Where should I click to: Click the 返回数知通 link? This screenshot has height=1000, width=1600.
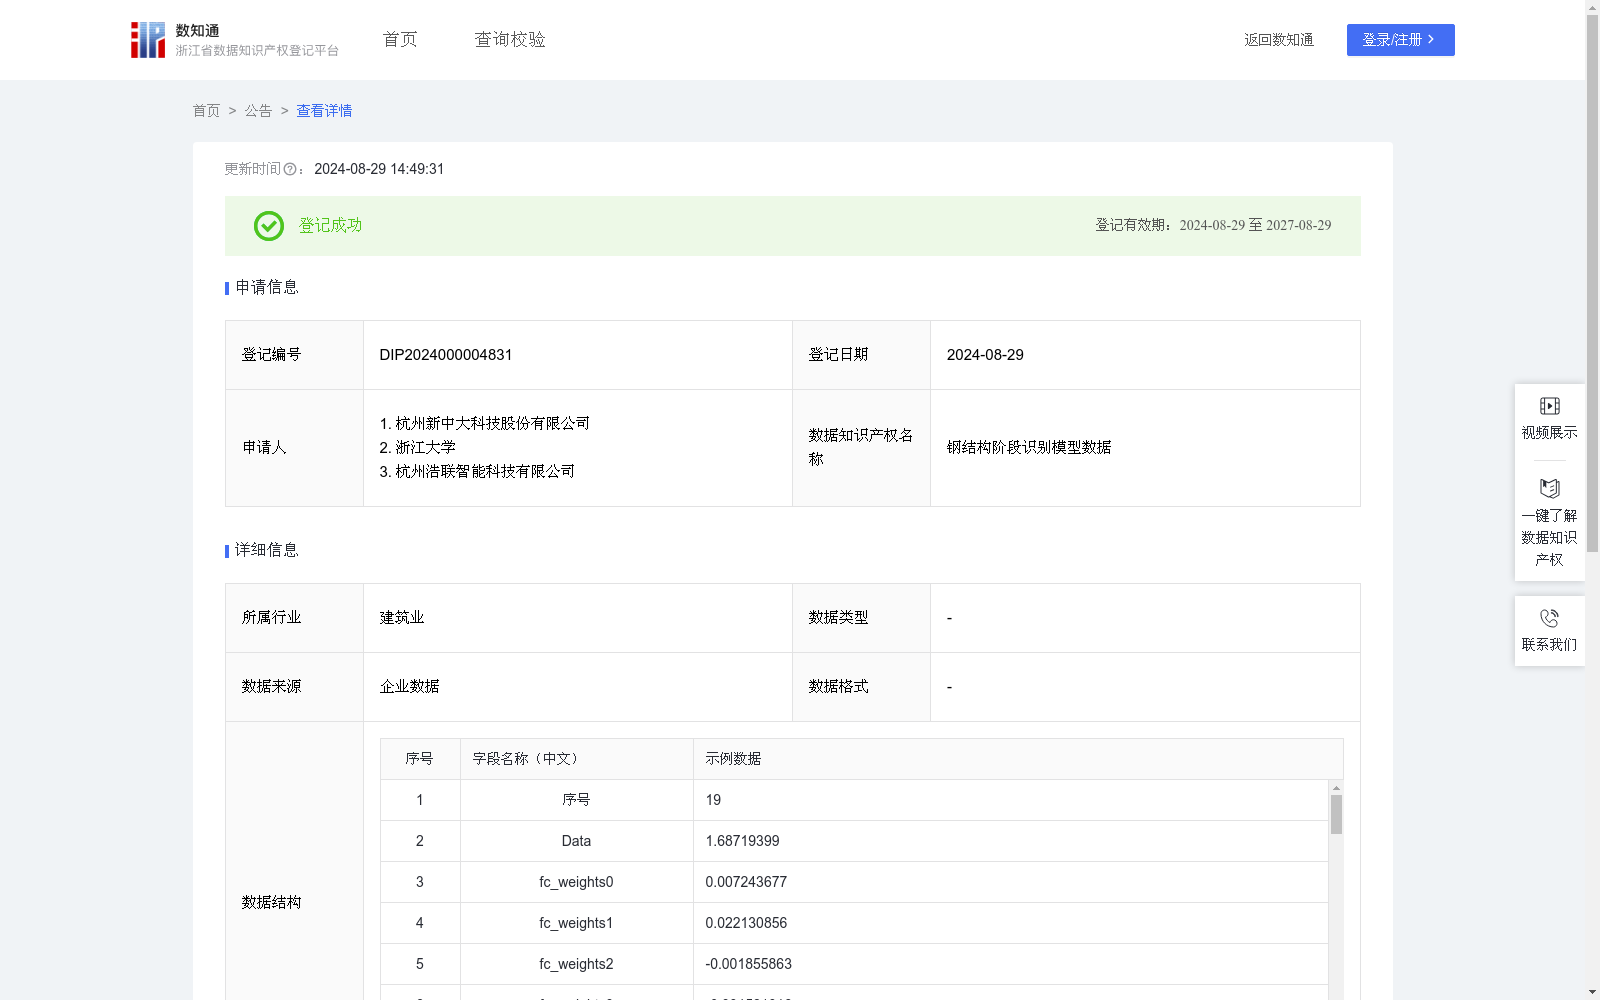pyautogui.click(x=1279, y=40)
